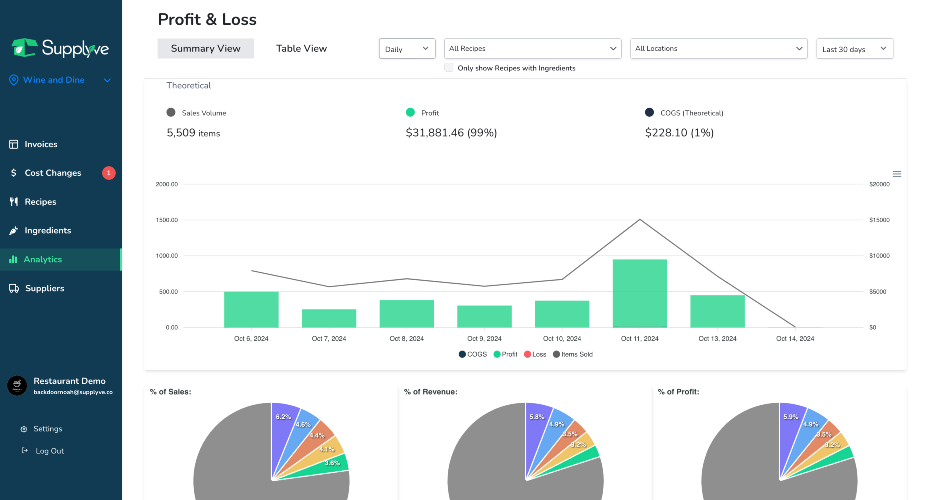Click the Suppliers truck icon
The width and height of the screenshot is (925, 500).
pos(14,288)
